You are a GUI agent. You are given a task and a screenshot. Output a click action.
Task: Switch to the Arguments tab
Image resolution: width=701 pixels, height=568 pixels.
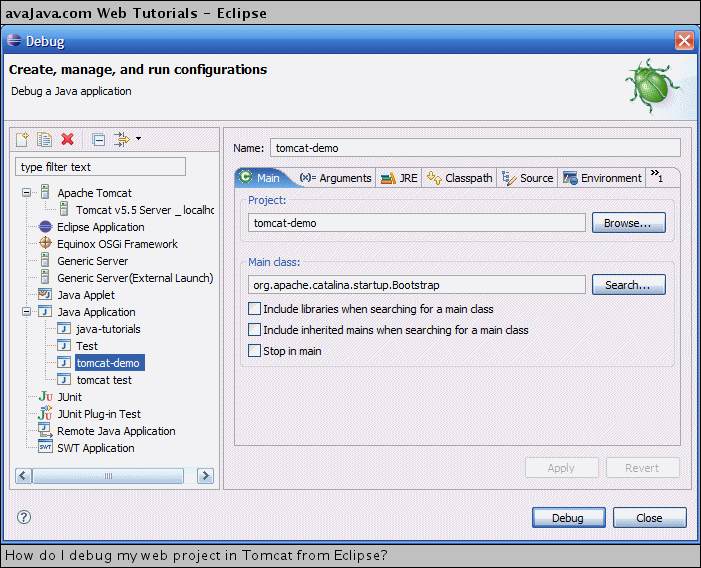point(335,178)
